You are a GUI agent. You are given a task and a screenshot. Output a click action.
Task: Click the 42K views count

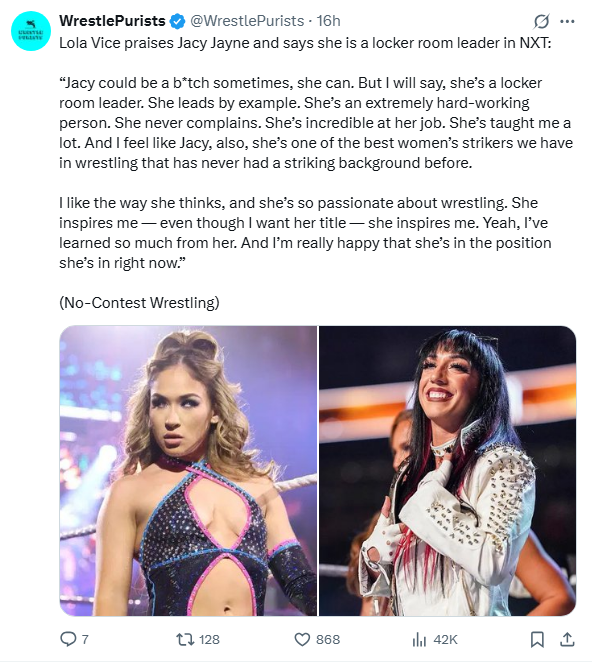[x=445, y=639]
